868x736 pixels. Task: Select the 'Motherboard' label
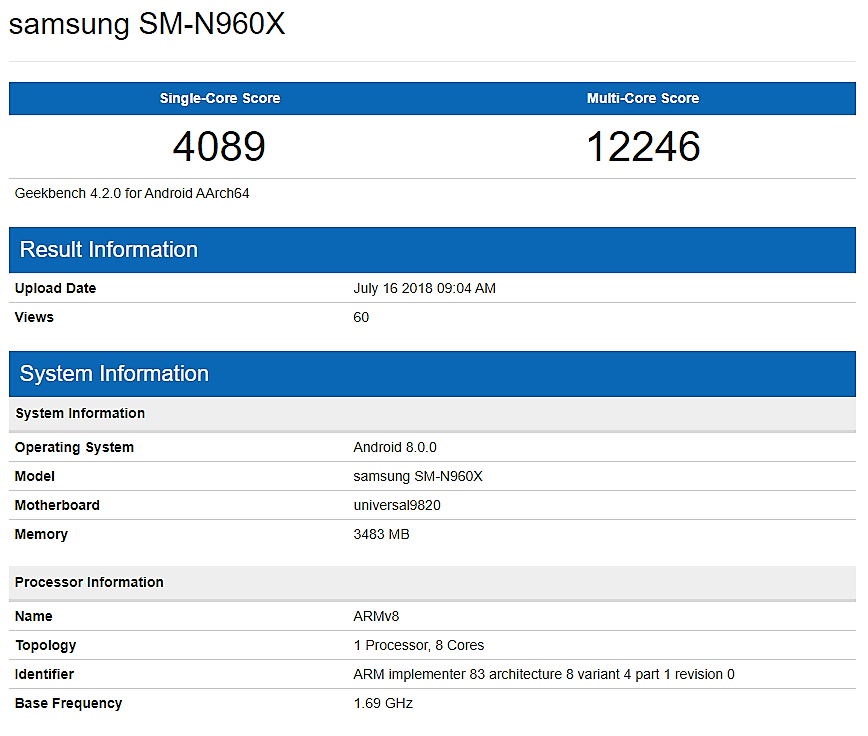click(57, 505)
